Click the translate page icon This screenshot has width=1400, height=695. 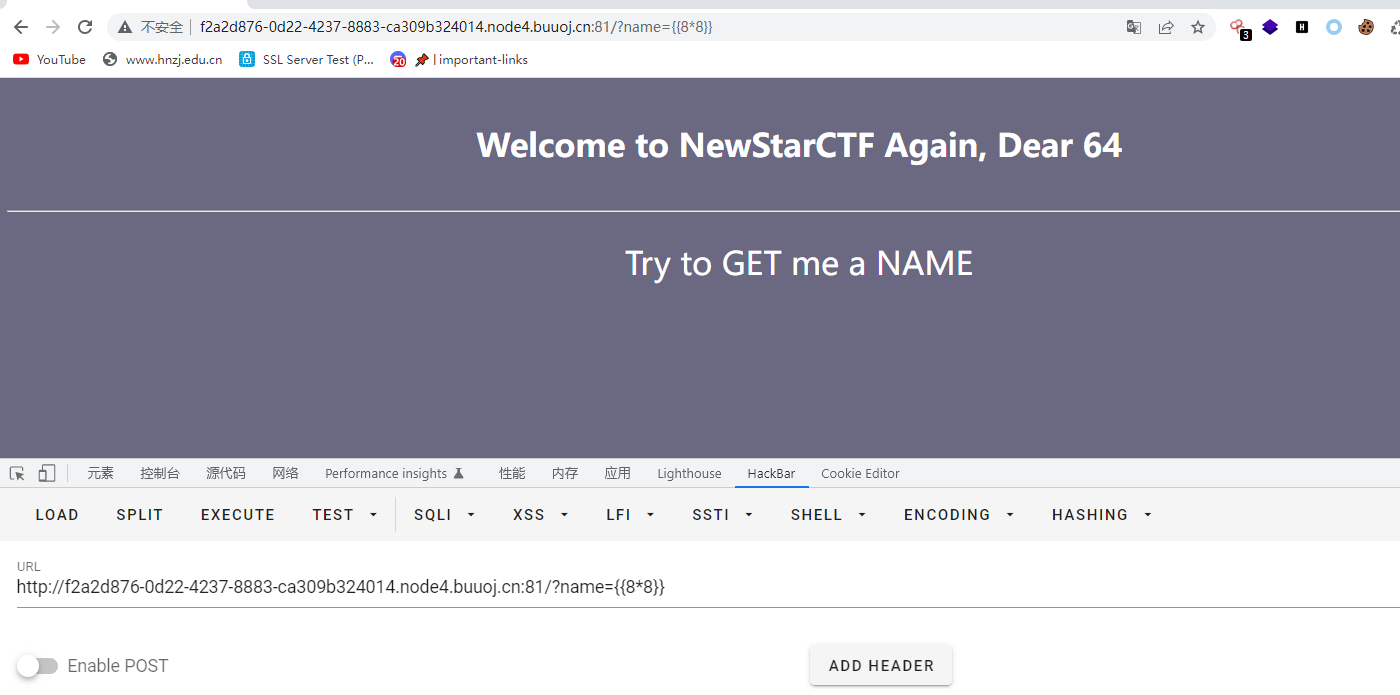pyautogui.click(x=1134, y=27)
